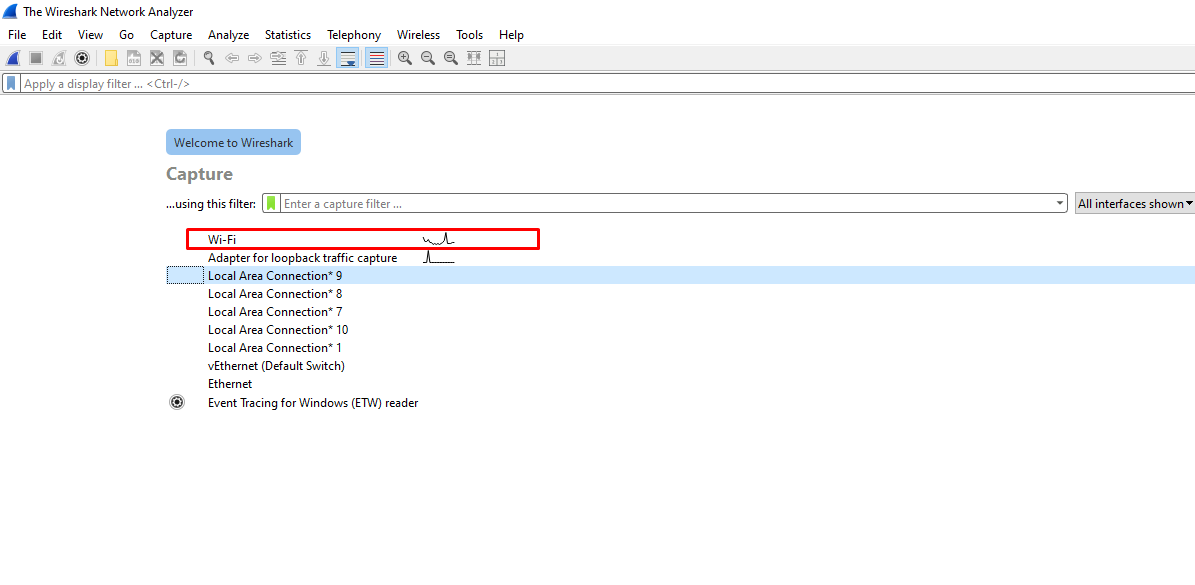This screenshot has height=585, width=1195.
Task: Select Local Area Connection* 1
Action: click(x=275, y=347)
